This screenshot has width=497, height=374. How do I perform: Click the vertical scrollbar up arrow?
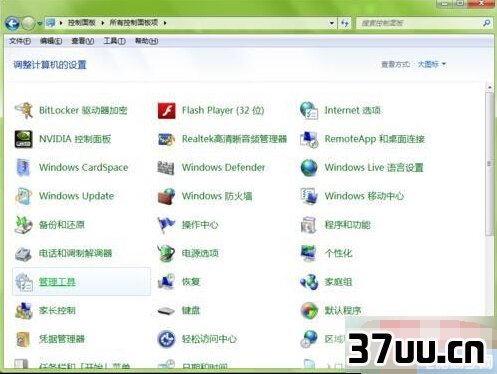pos(490,87)
